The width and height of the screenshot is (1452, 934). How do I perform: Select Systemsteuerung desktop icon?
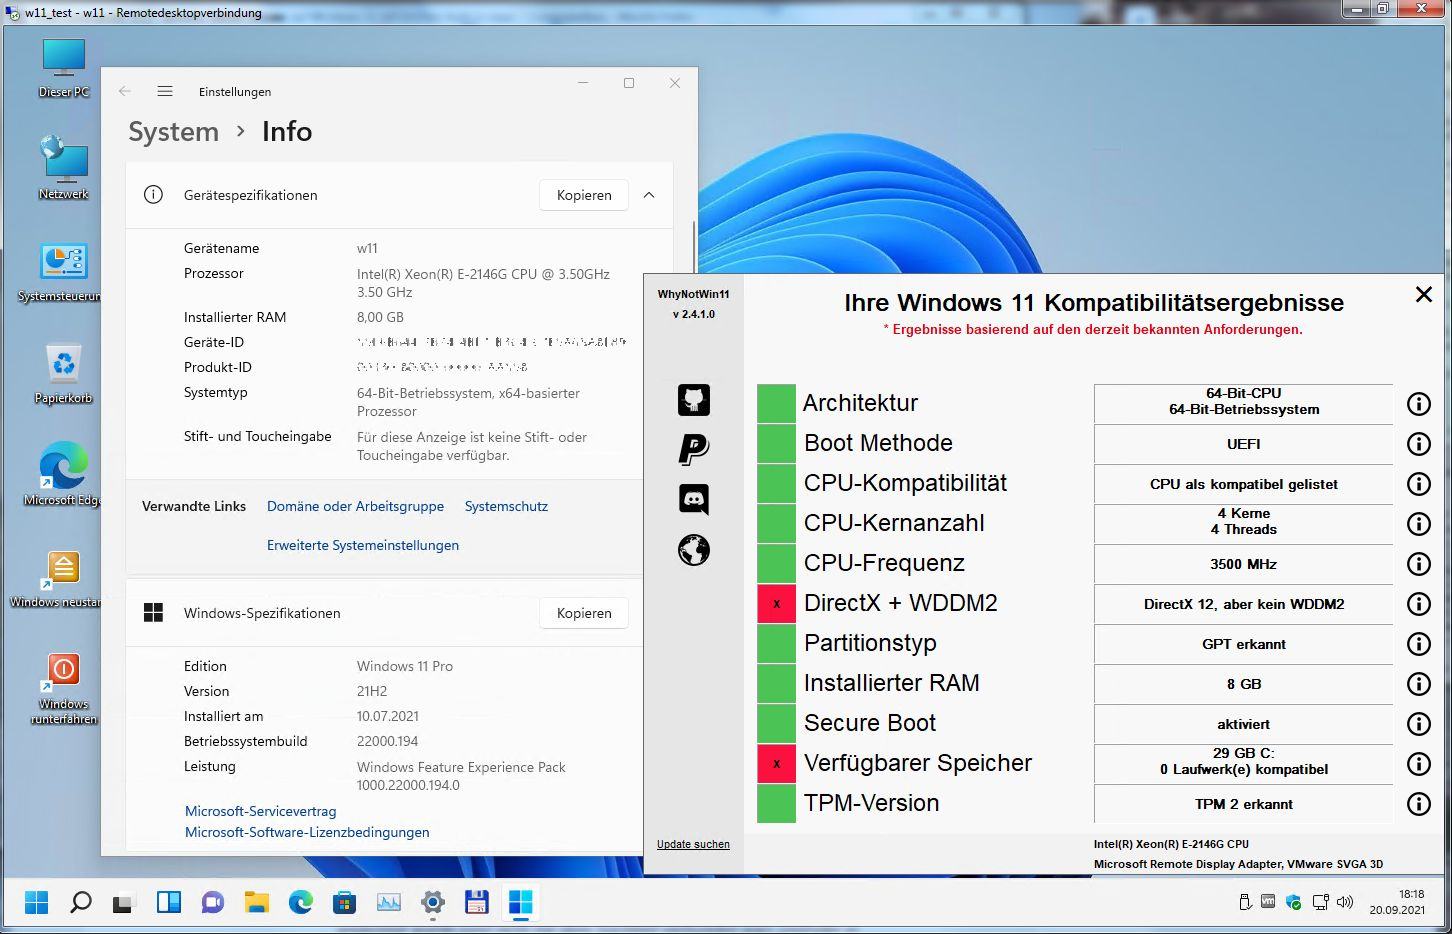63,272
